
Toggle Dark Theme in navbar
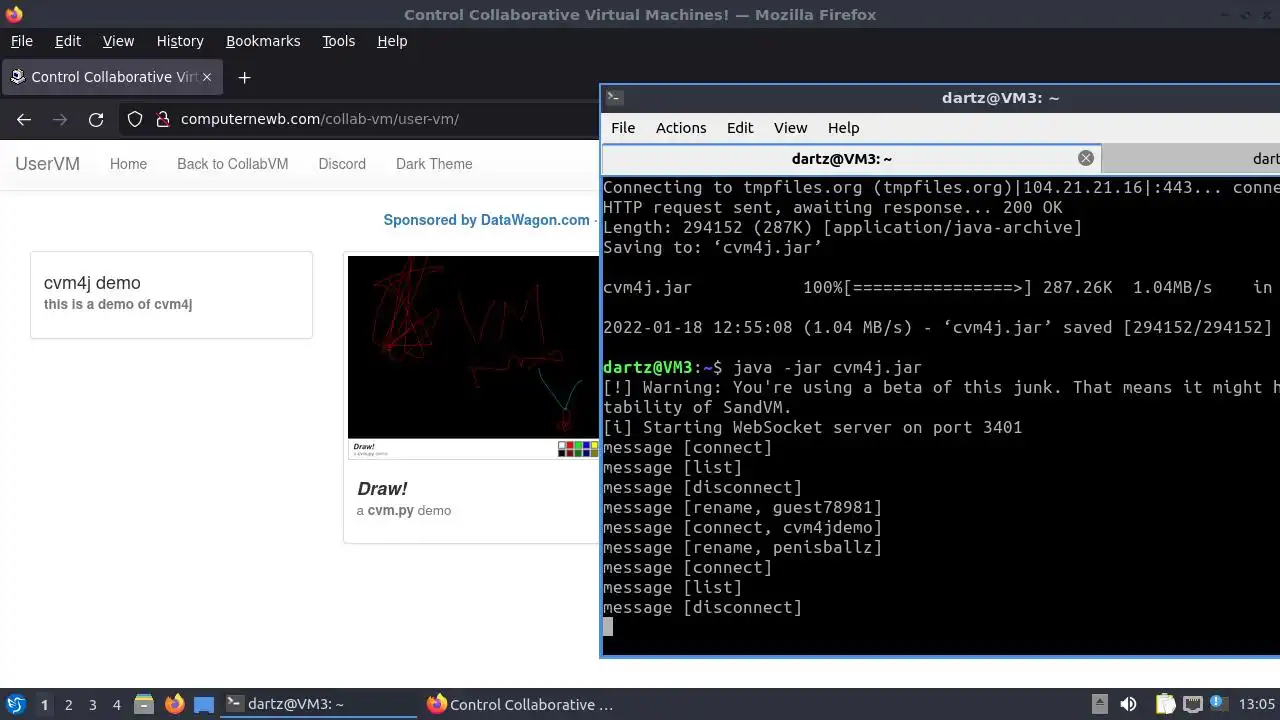pos(434,164)
